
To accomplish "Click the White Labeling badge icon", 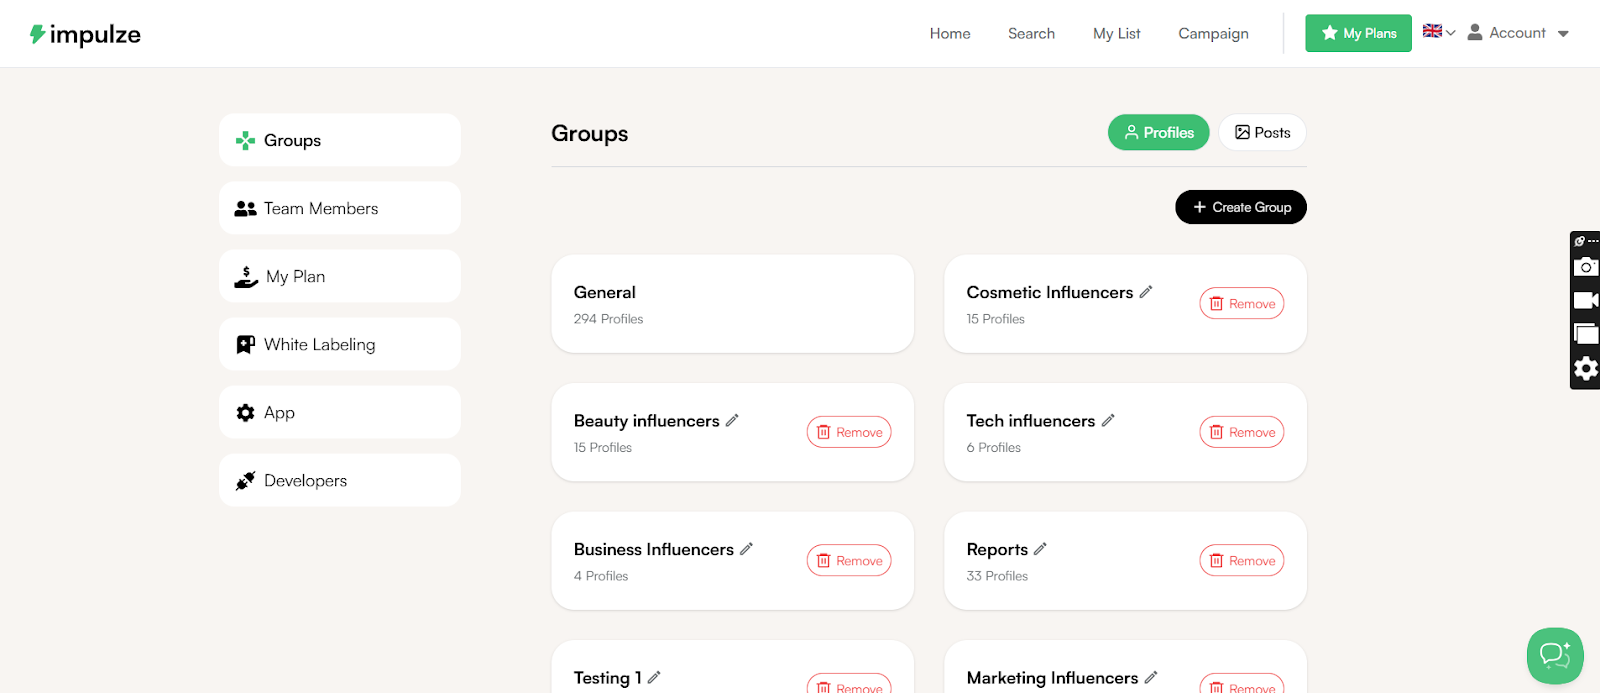I will pyautogui.click(x=245, y=345).
